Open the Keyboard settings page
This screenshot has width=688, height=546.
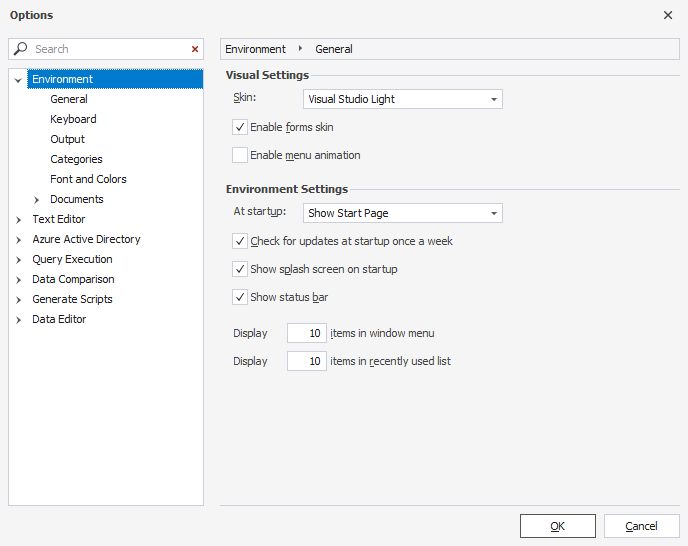[73, 119]
